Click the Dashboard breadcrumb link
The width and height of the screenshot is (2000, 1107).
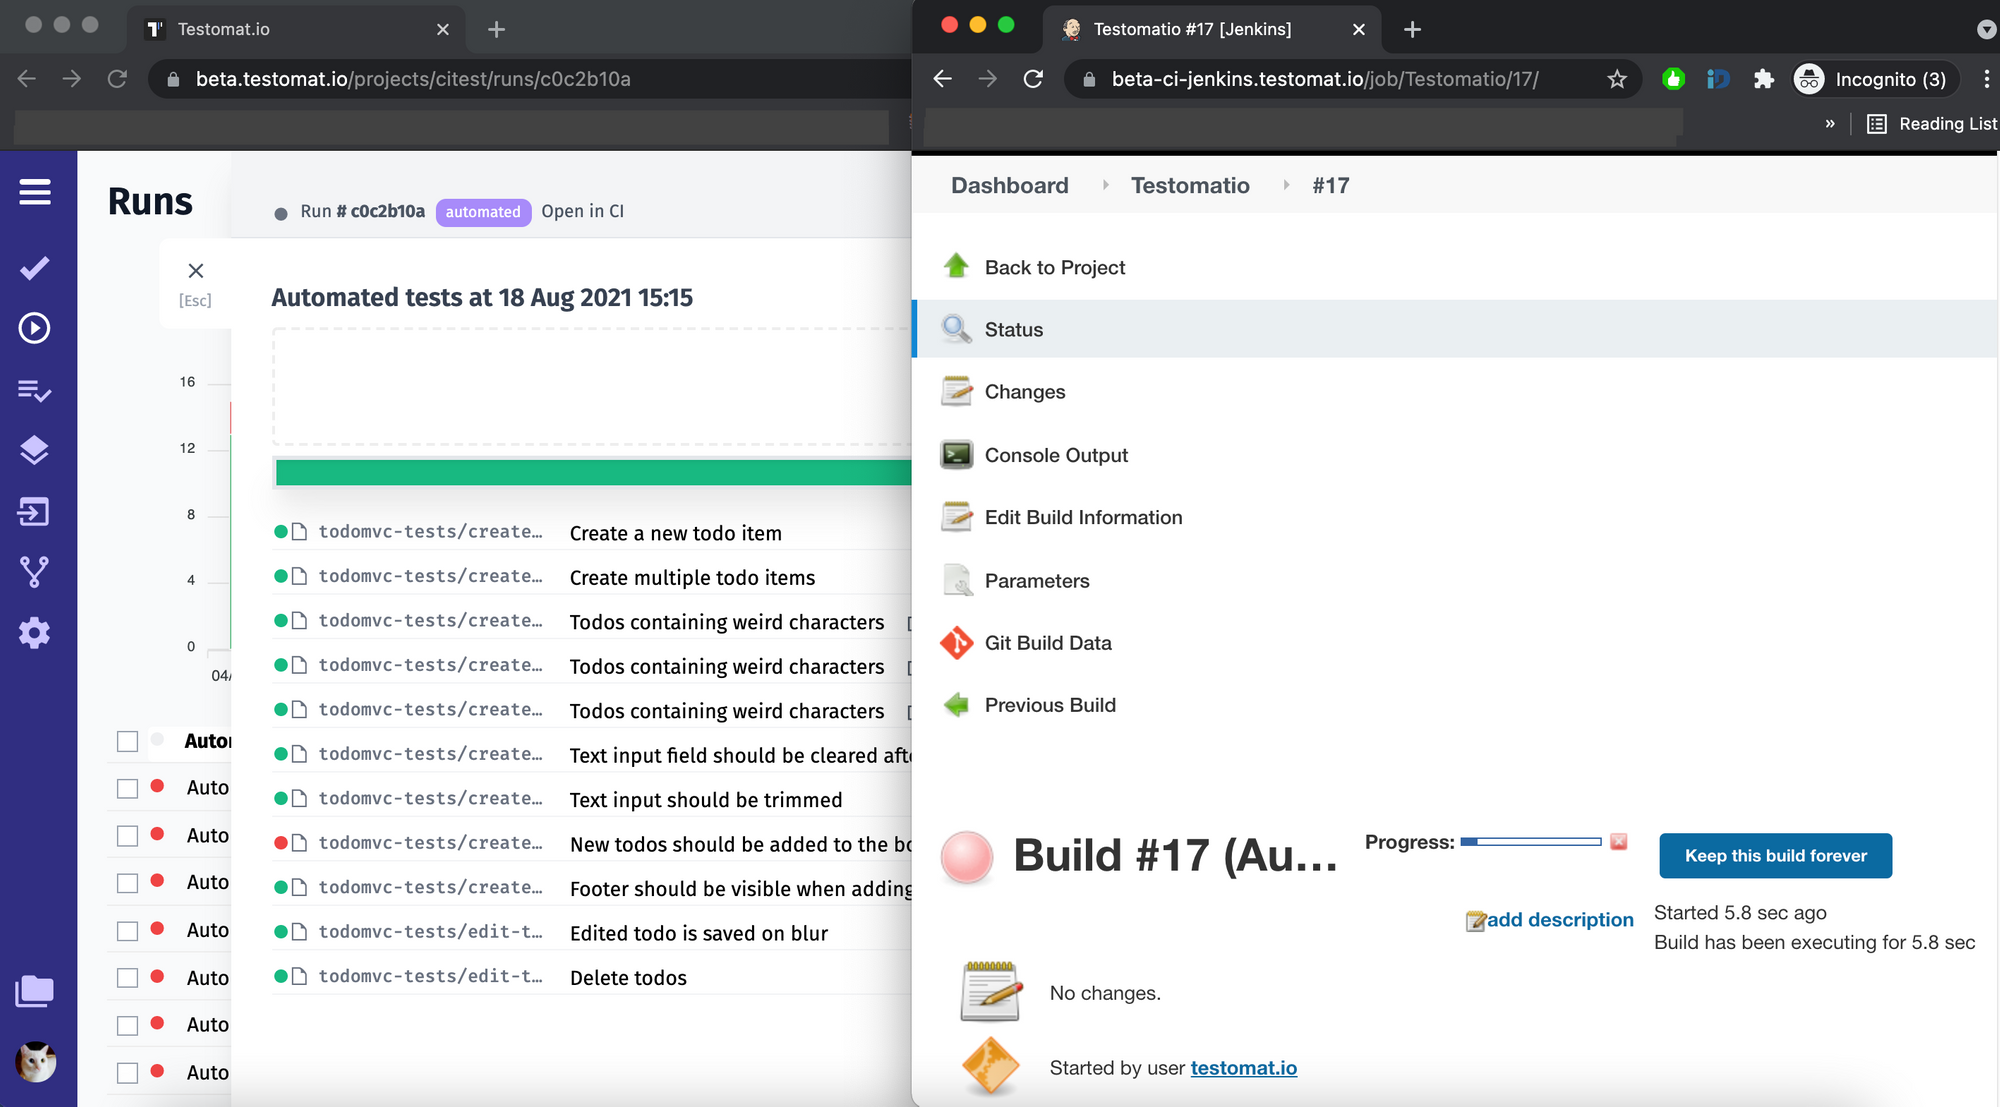[1009, 185]
